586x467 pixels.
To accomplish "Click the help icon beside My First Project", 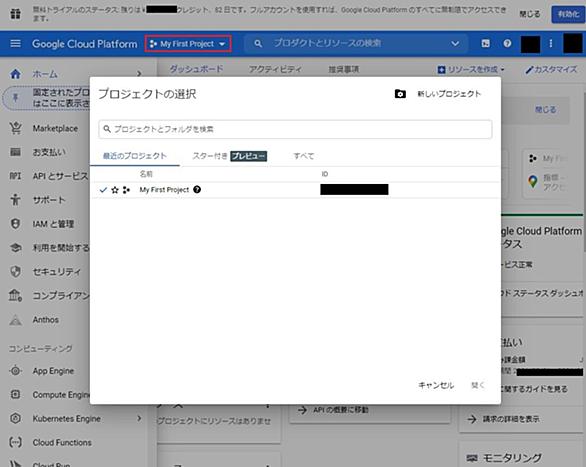I will [x=197, y=189].
